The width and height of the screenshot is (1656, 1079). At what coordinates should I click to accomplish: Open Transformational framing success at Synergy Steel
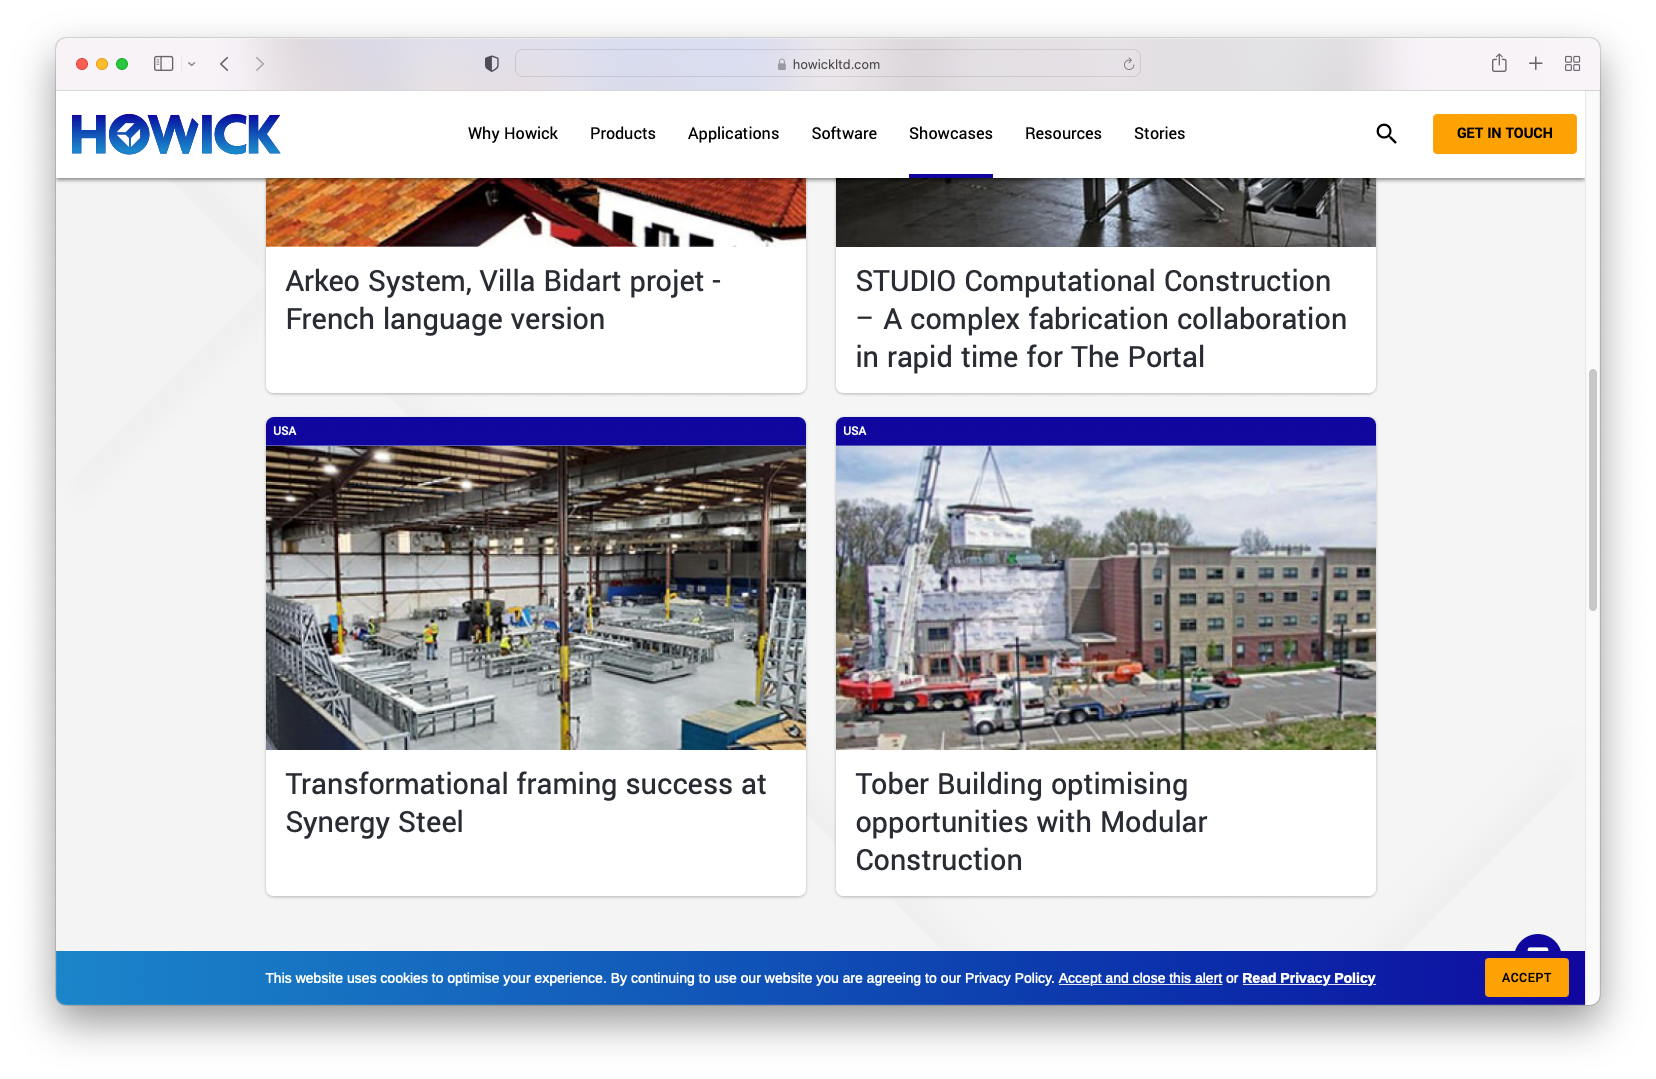(x=526, y=803)
